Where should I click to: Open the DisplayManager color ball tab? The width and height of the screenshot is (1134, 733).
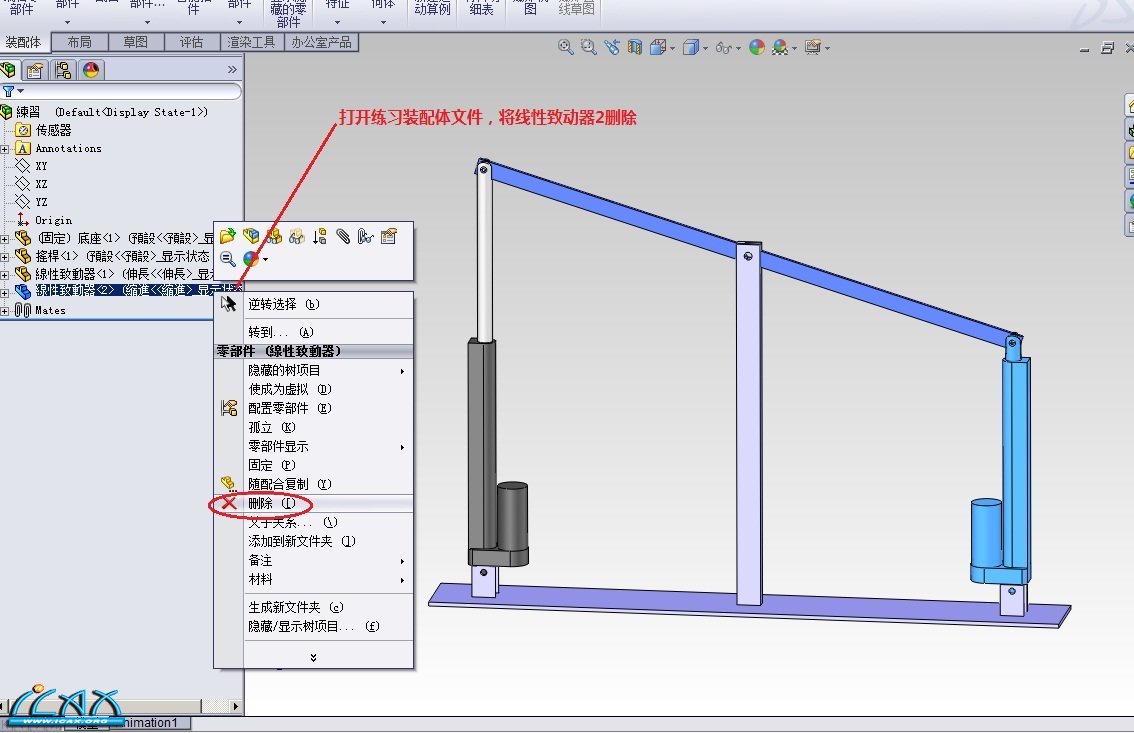coord(91,70)
